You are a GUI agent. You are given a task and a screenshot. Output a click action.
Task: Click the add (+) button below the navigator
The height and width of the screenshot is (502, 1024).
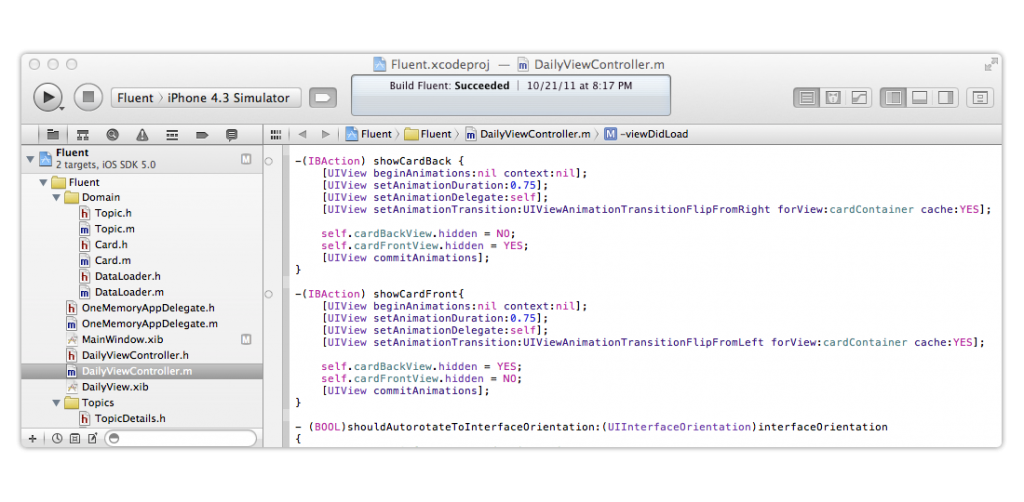(33, 438)
